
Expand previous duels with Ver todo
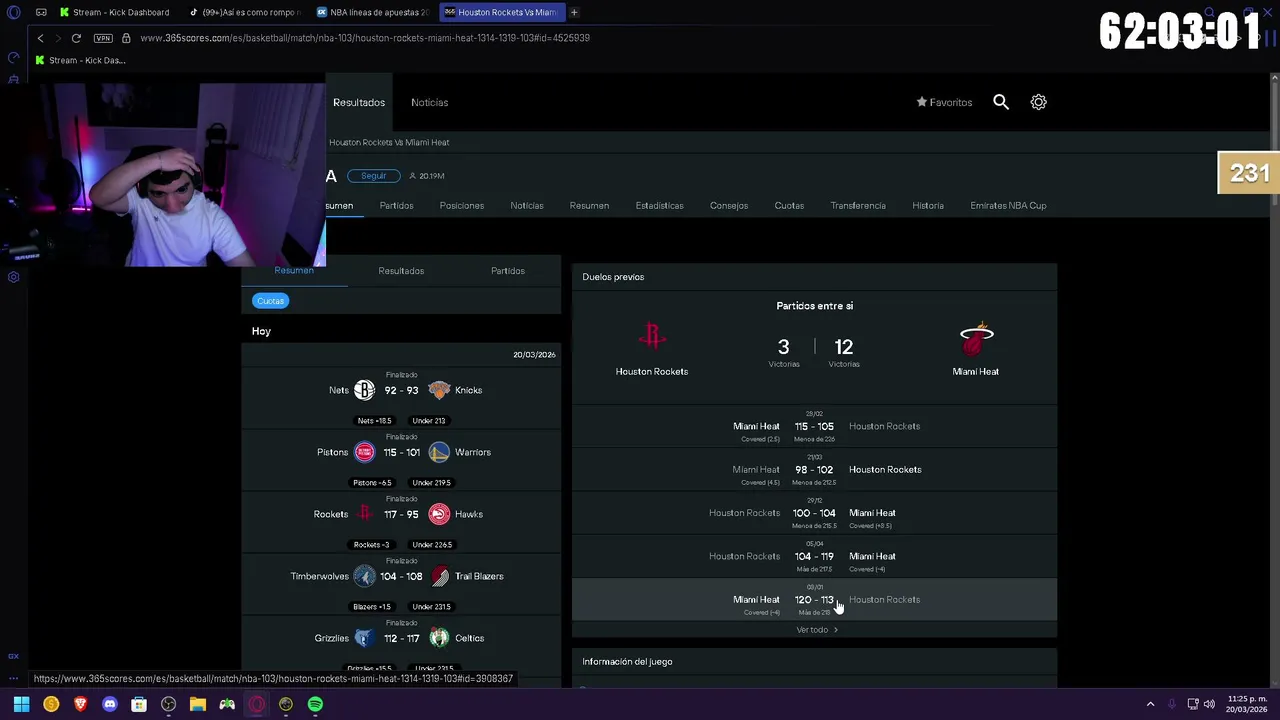click(x=817, y=630)
